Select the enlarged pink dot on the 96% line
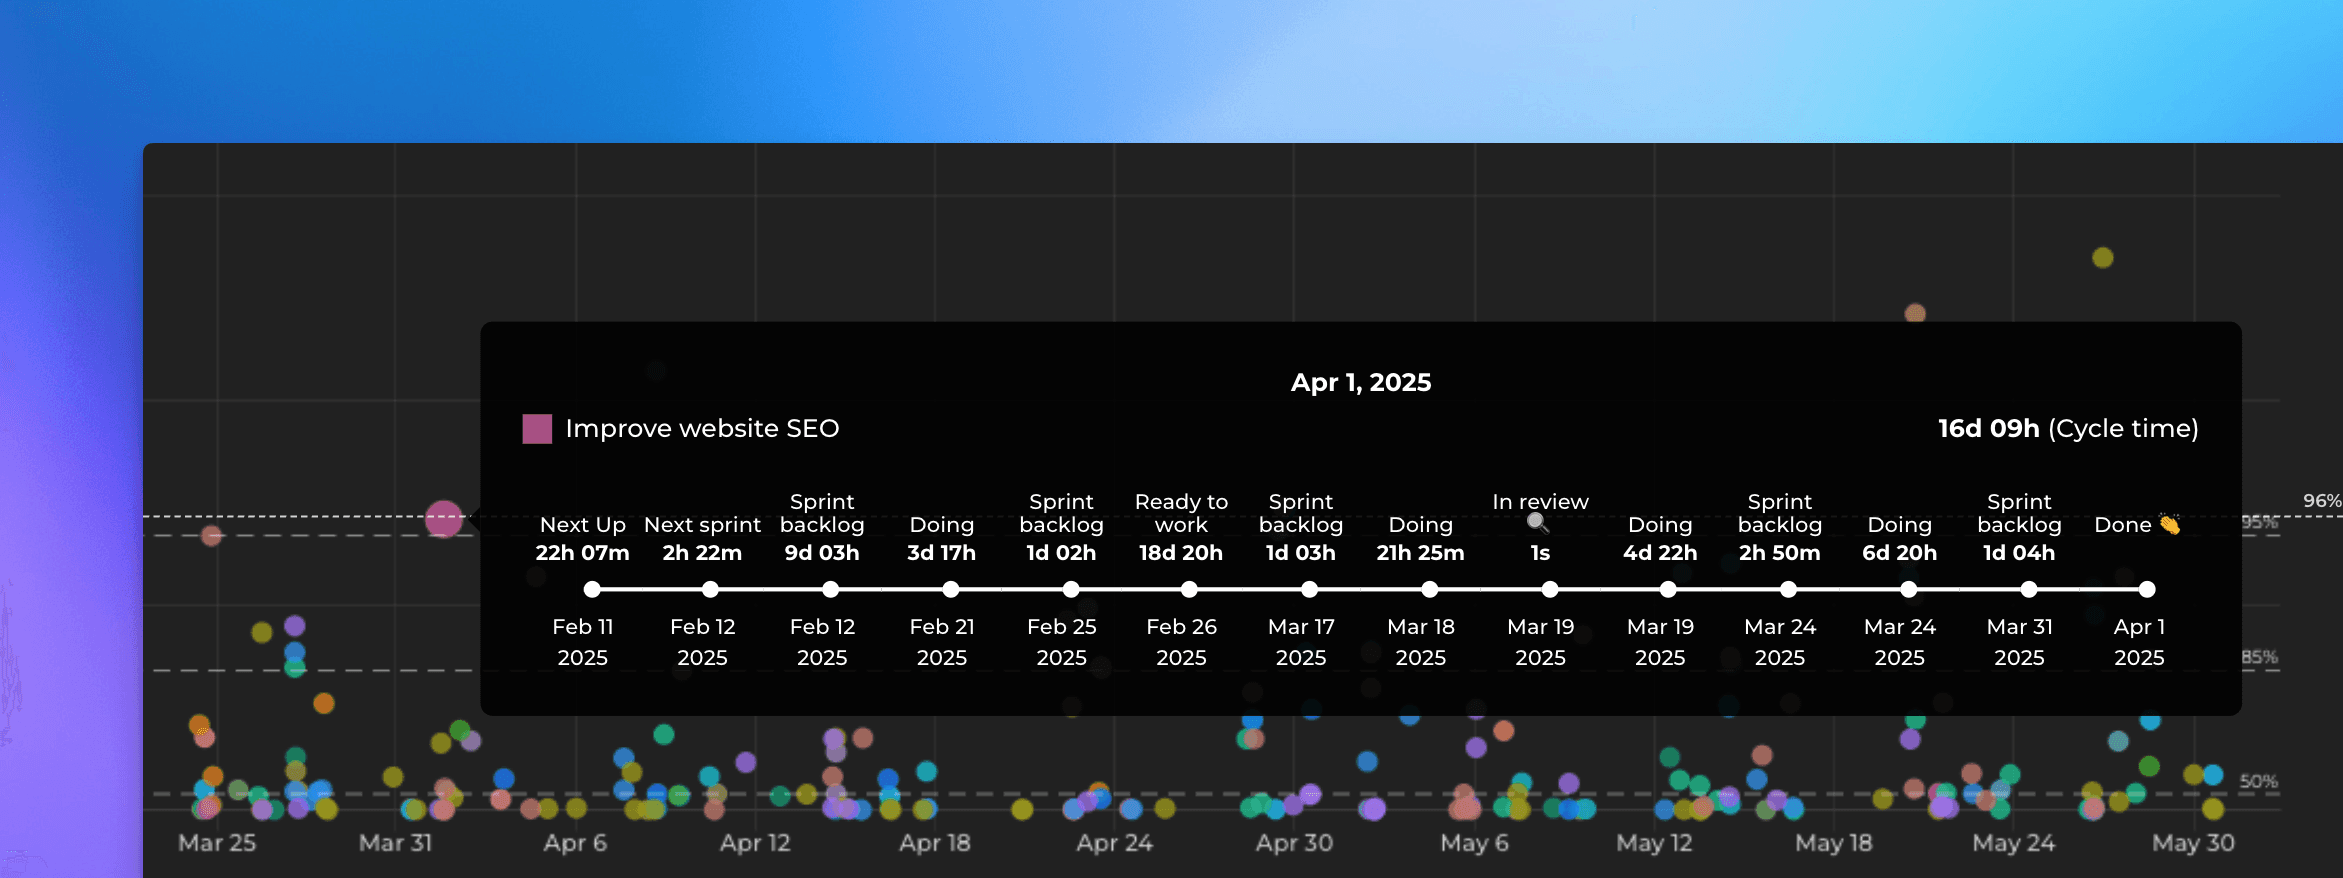 pyautogui.click(x=444, y=519)
